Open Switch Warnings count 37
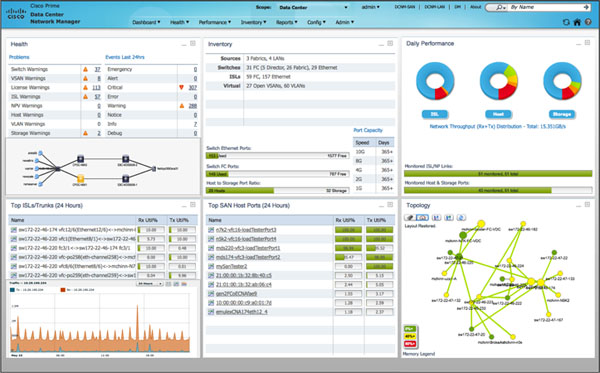Image resolution: width=600 pixels, height=373 pixels. (x=98, y=70)
